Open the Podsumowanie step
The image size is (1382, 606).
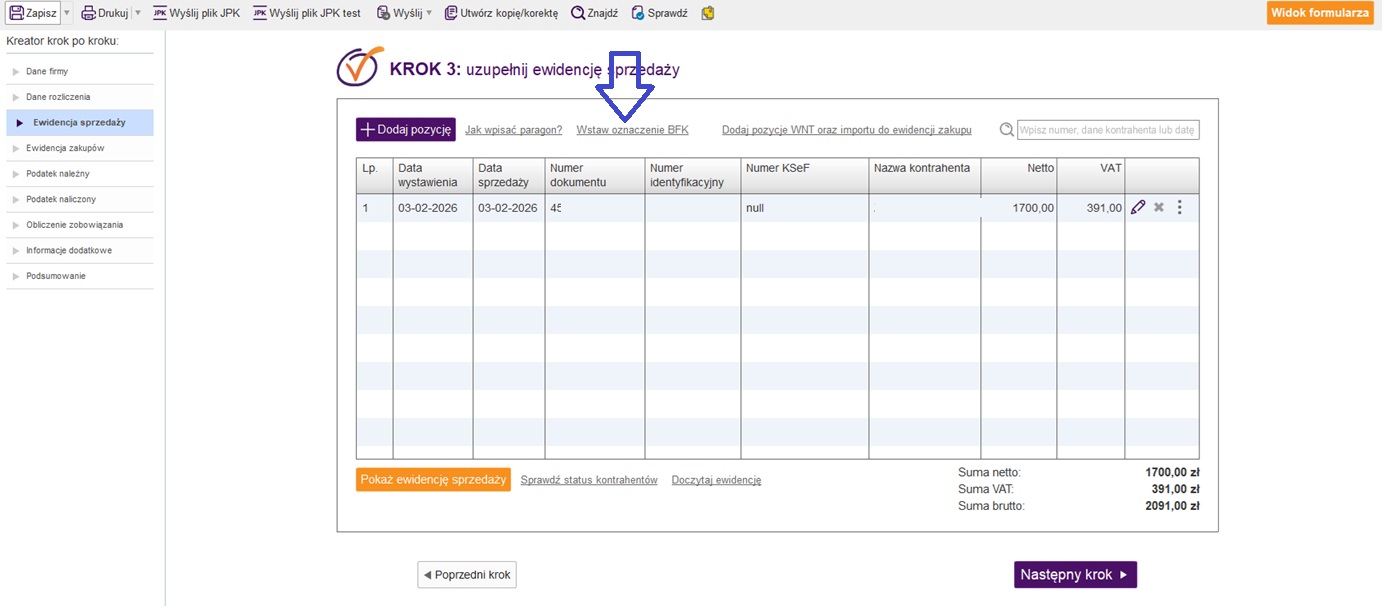pyautogui.click(x=56, y=276)
